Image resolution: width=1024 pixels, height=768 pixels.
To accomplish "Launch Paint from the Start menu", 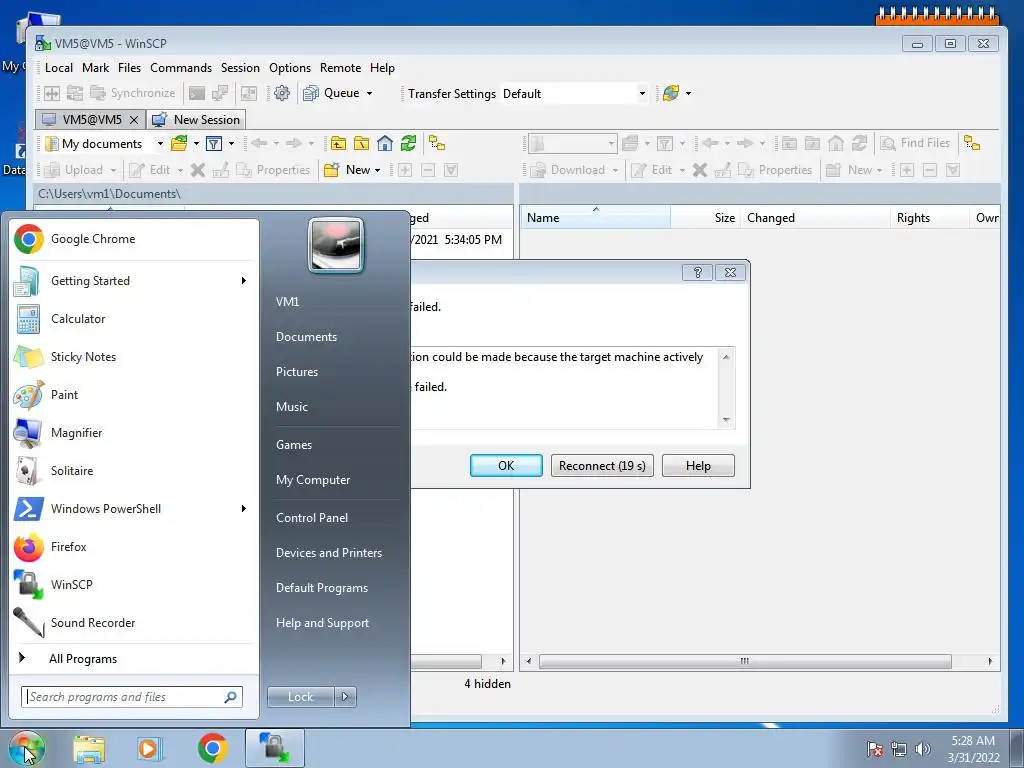I will [134, 394].
